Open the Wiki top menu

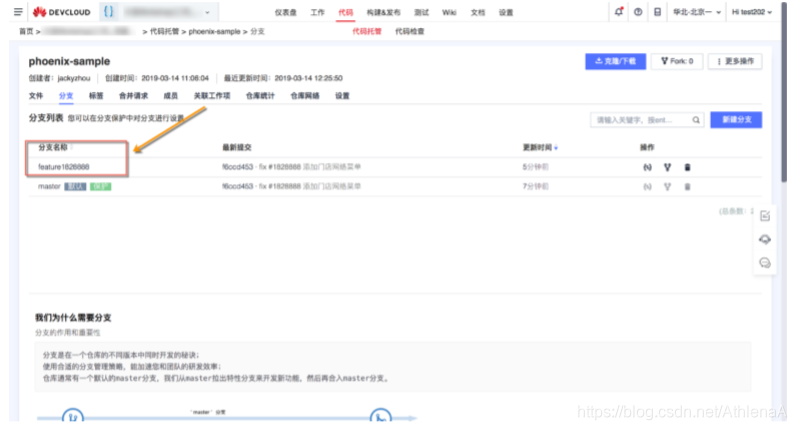click(449, 12)
